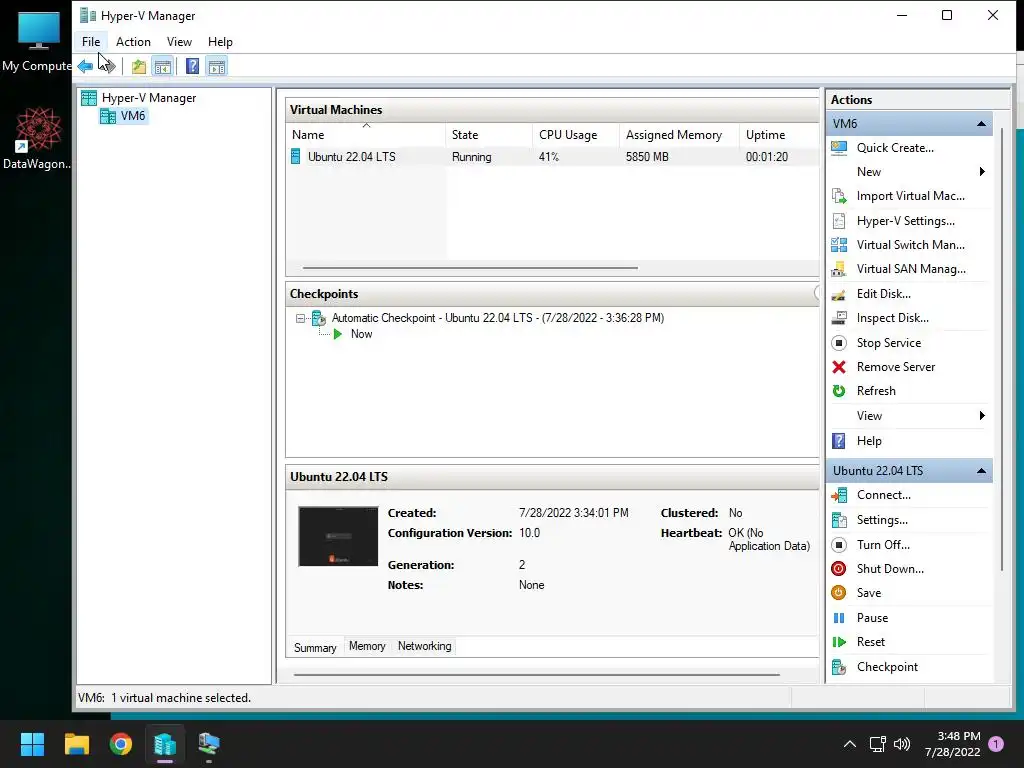Click the Stop Service icon
The height and width of the screenshot is (768, 1024).
coord(839,343)
